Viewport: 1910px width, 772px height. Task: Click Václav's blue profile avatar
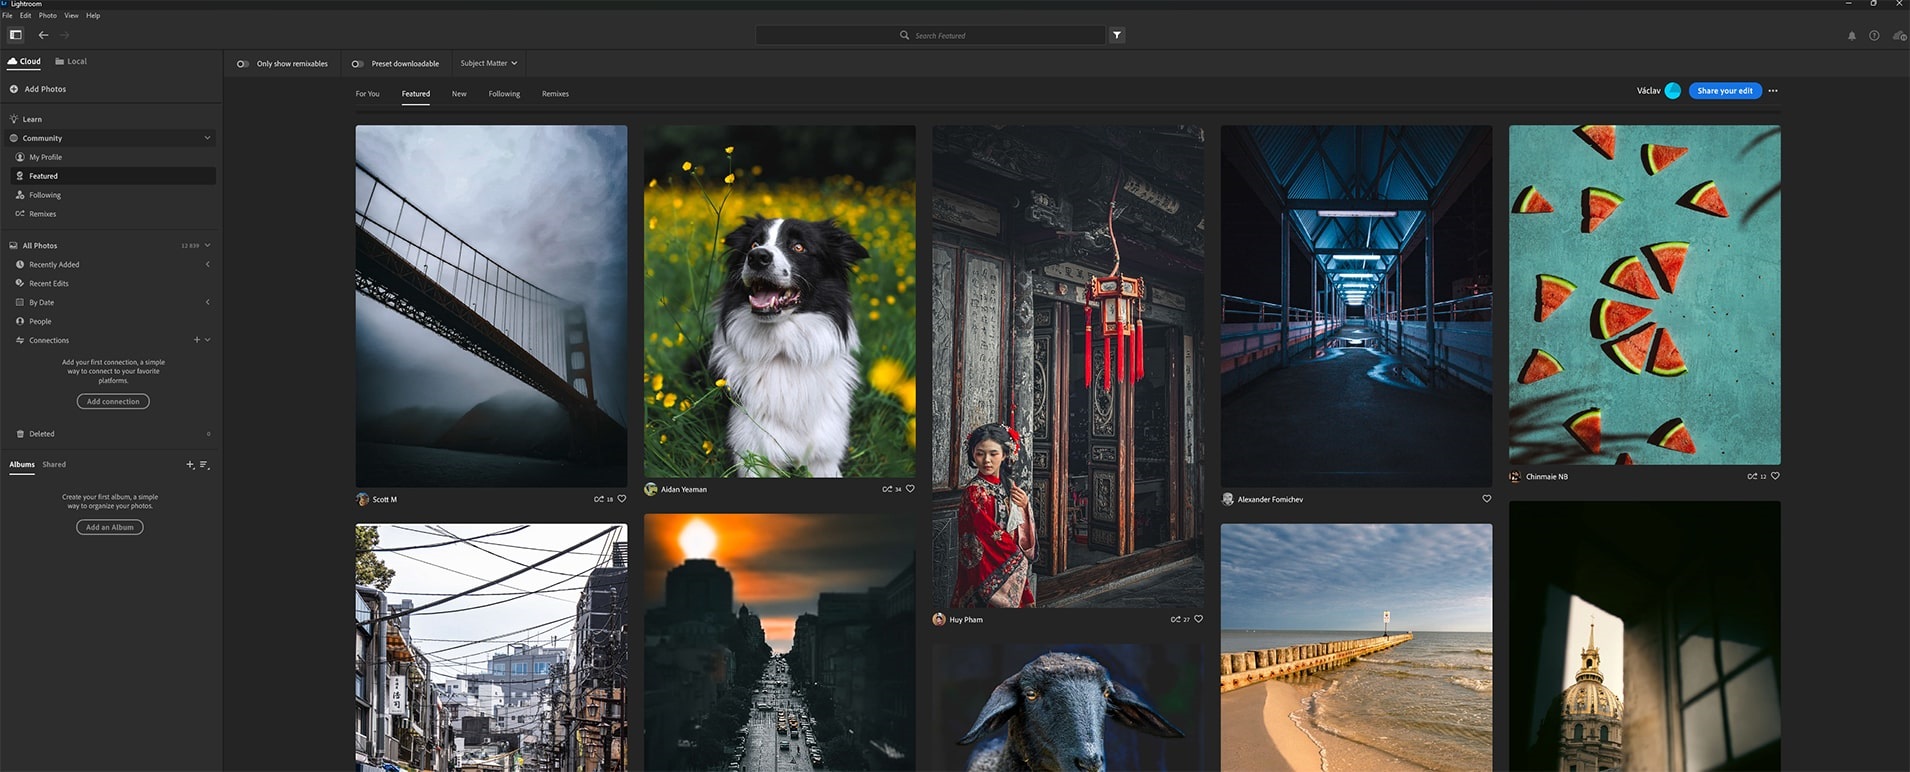pos(1672,91)
